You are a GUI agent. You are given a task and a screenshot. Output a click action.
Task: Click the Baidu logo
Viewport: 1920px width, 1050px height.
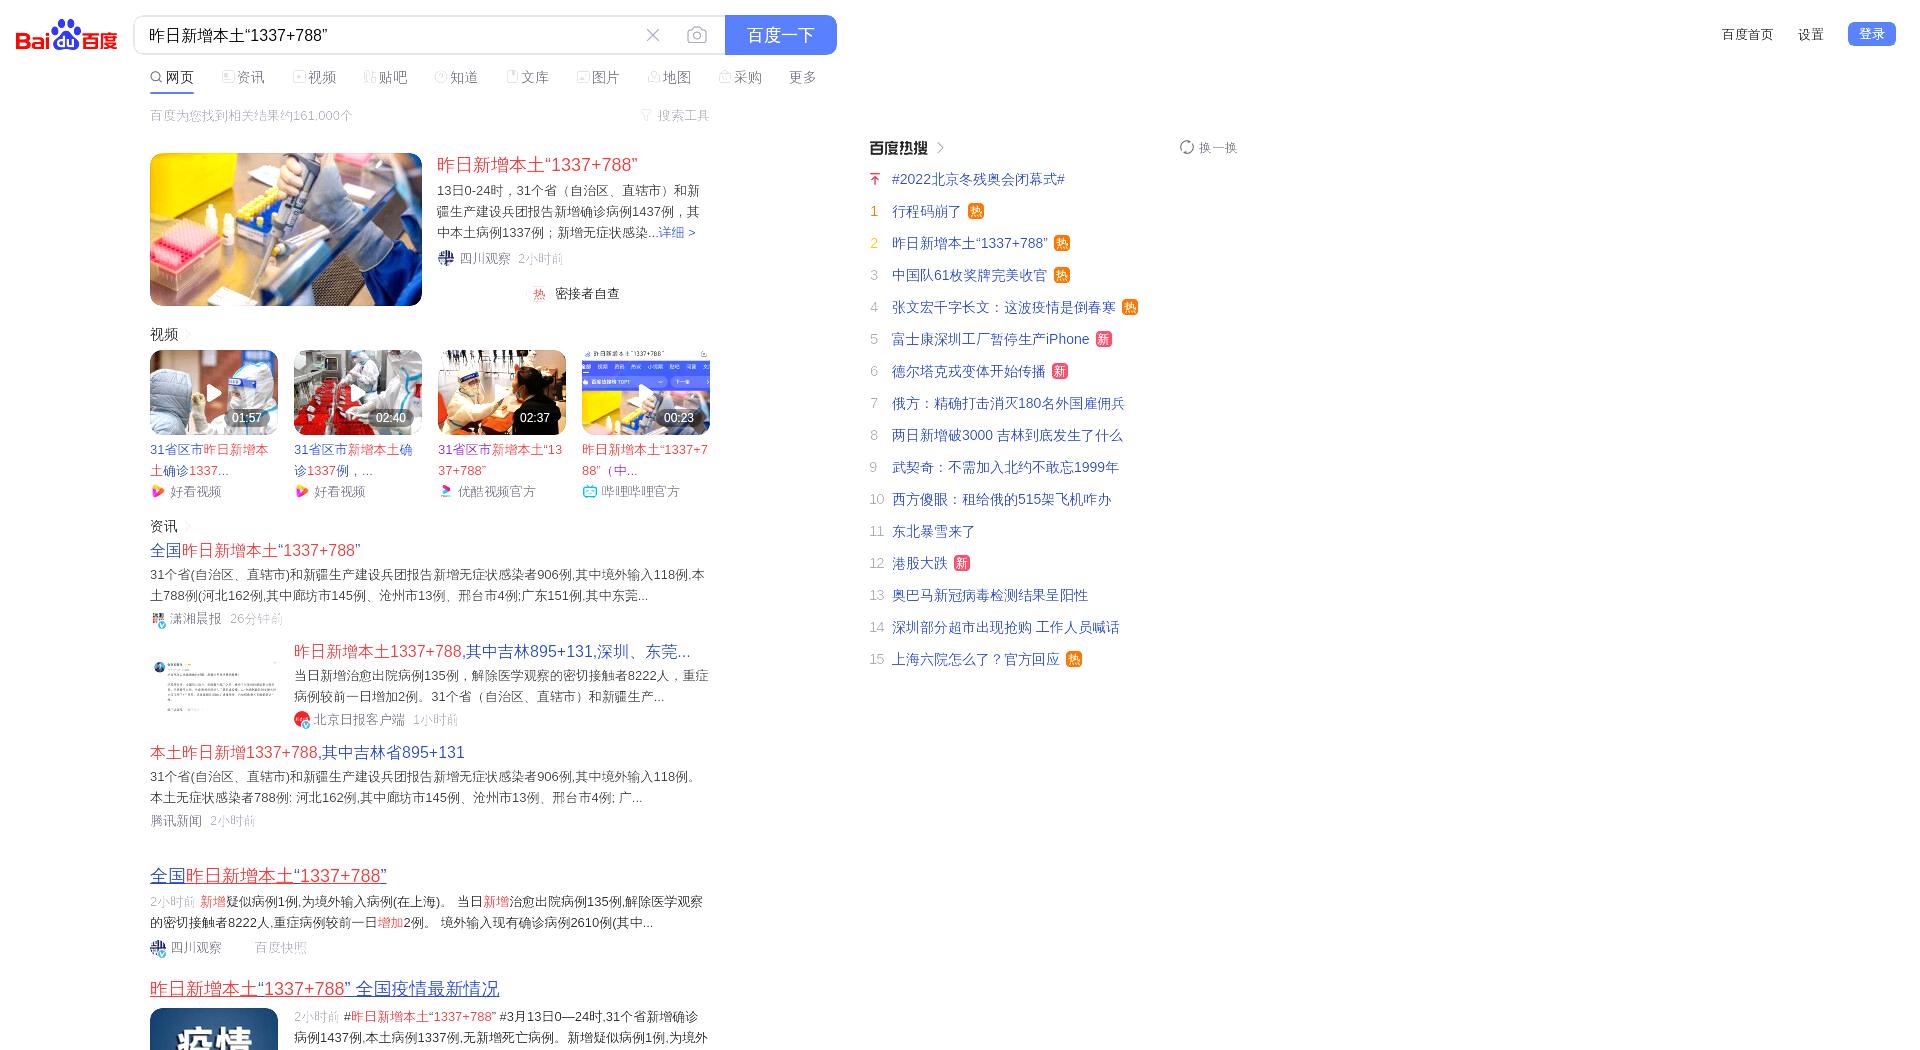tap(67, 35)
